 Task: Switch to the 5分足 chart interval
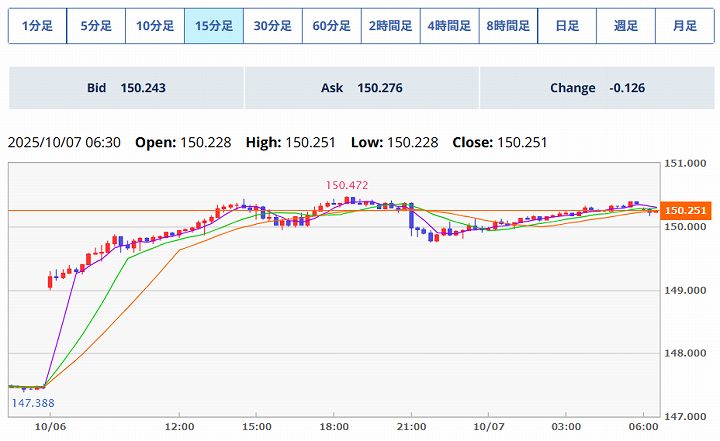(x=96, y=26)
